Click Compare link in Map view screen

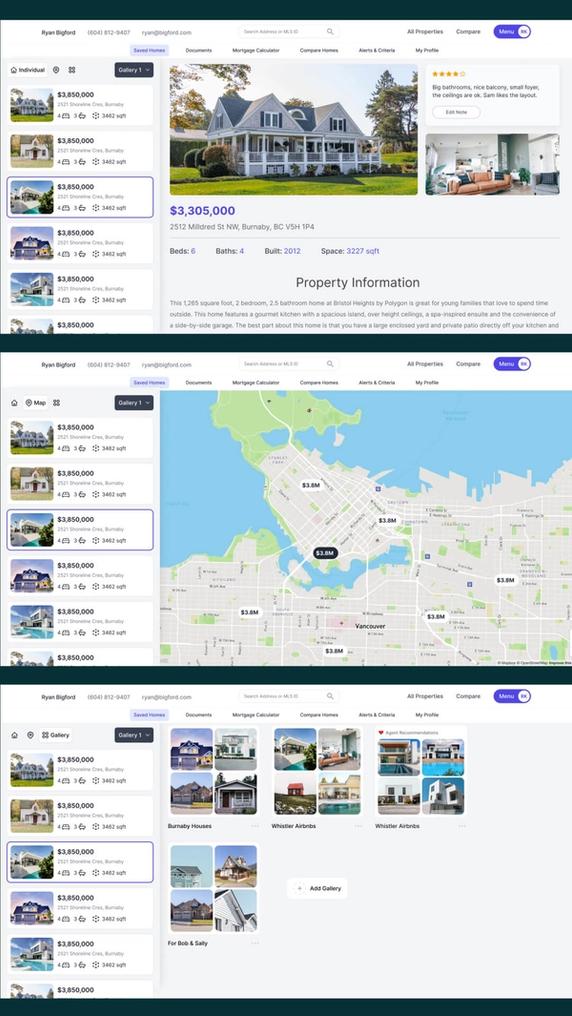pyautogui.click(x=468, y=364)
